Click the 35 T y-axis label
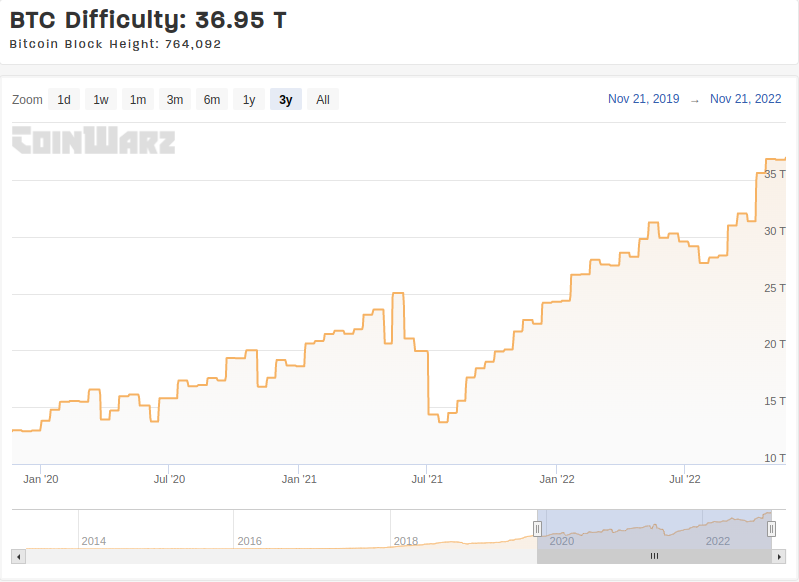 [775, 175]
